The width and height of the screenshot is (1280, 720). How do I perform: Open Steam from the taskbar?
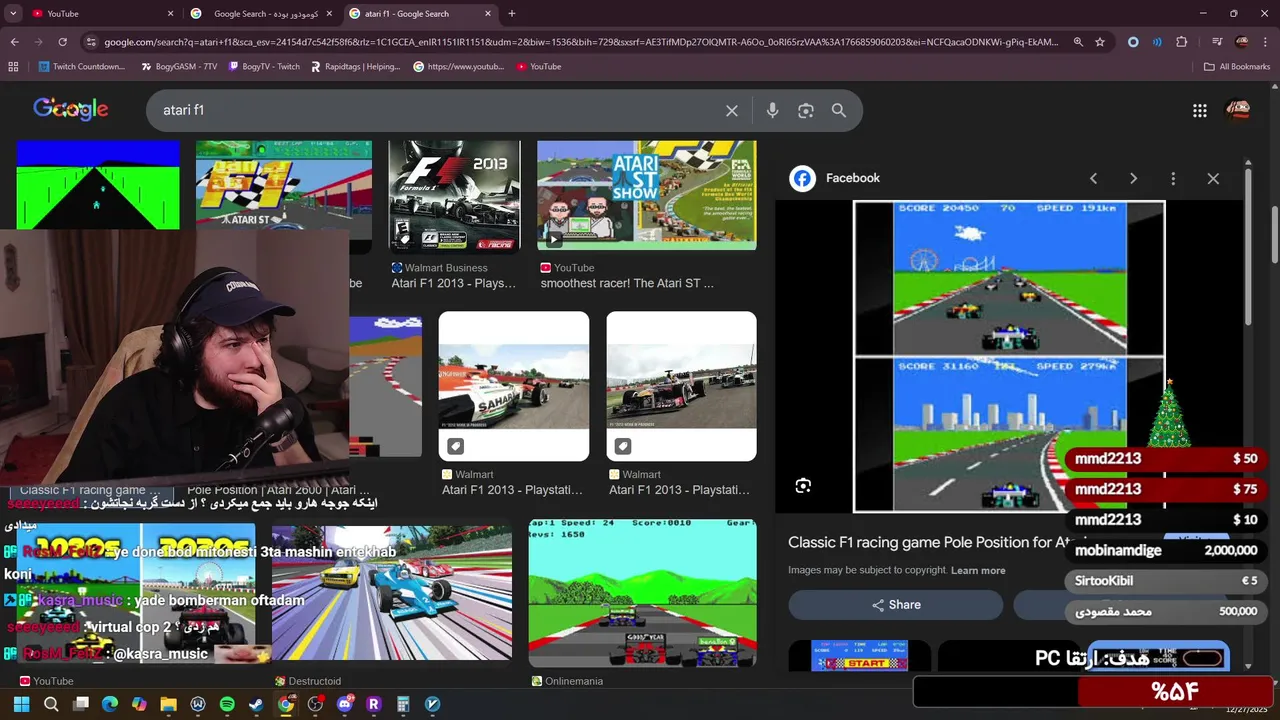256,704
